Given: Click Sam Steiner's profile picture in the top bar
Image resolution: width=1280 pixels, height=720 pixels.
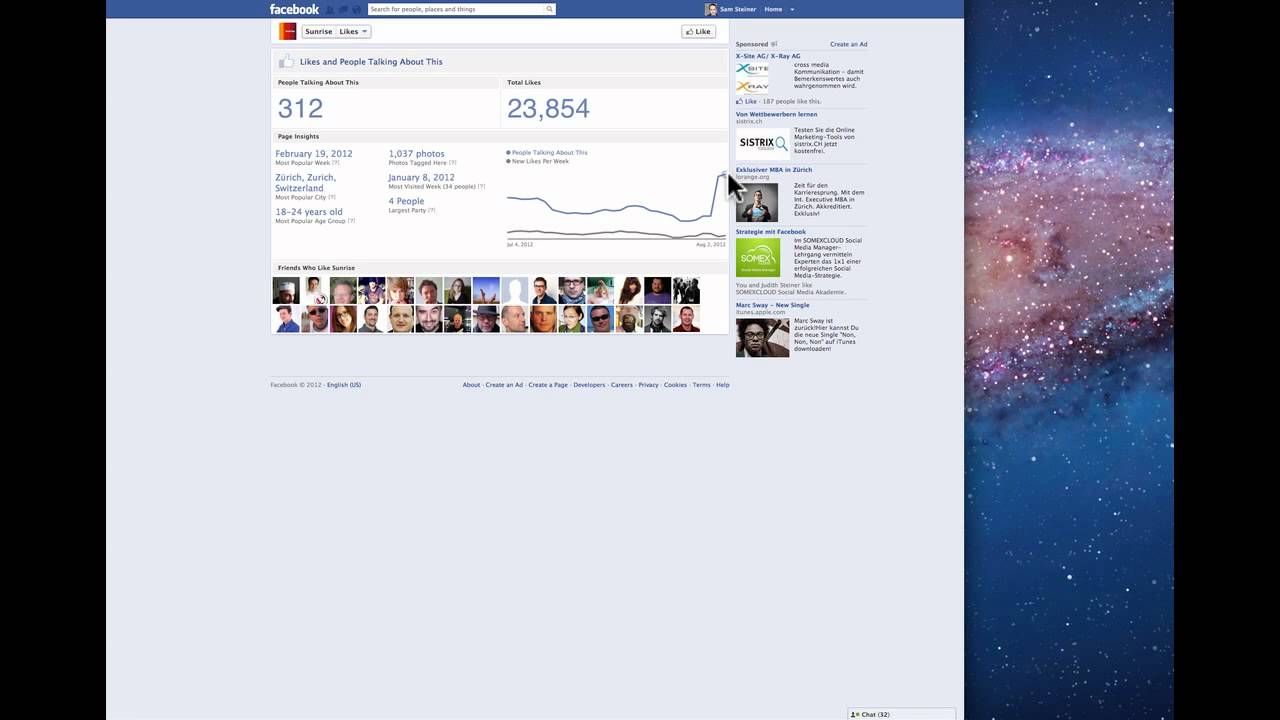Looking at the screenshot, I should tap(711, 9).
